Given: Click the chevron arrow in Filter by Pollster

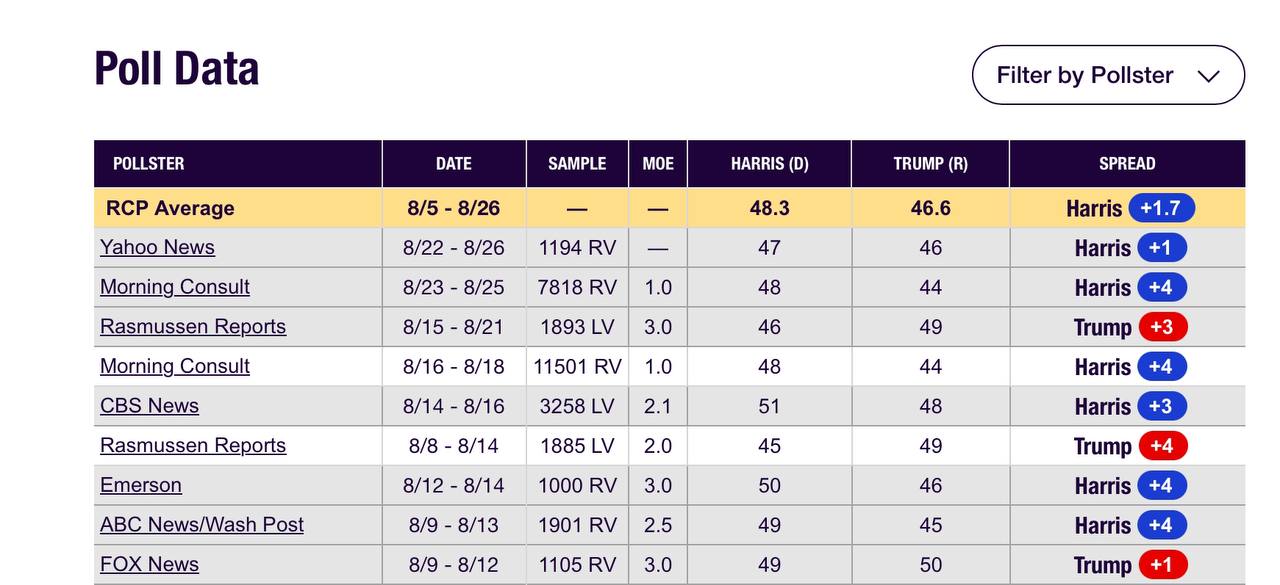Looking at the screenshot, I should (1208, 76).
